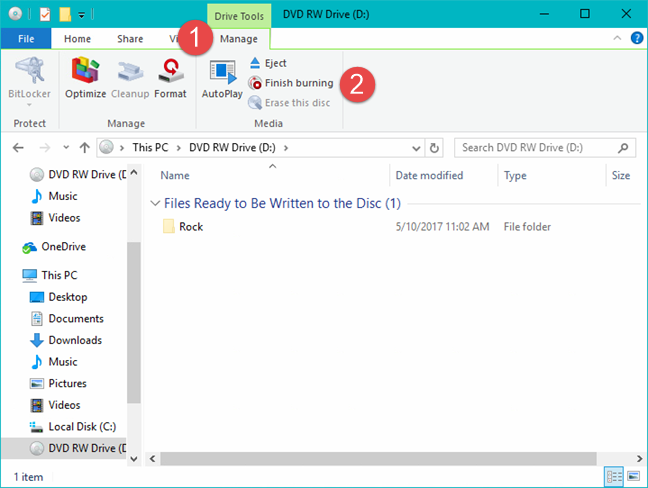Click horizontal scrollbar left arrow
648x488 pixels.
tap(152, 459)
